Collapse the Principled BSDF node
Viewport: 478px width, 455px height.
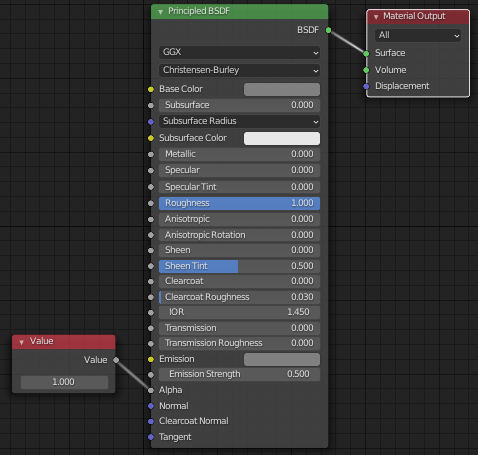(x=160, y=12)
